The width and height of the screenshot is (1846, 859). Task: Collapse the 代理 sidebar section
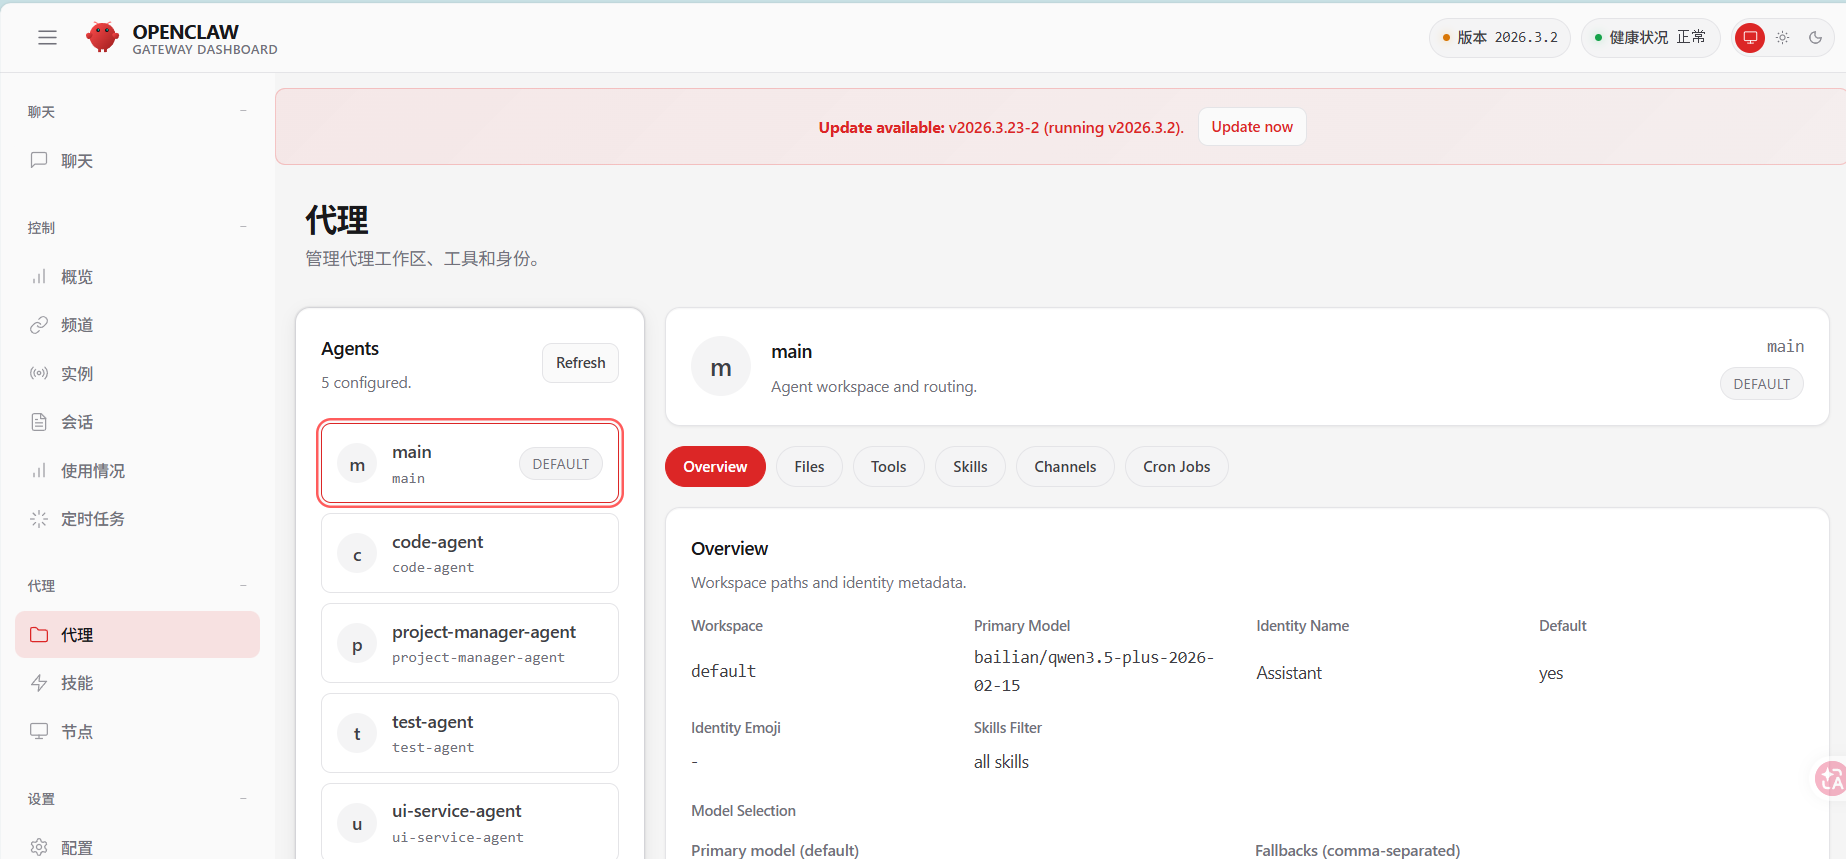tap(243, 585)
